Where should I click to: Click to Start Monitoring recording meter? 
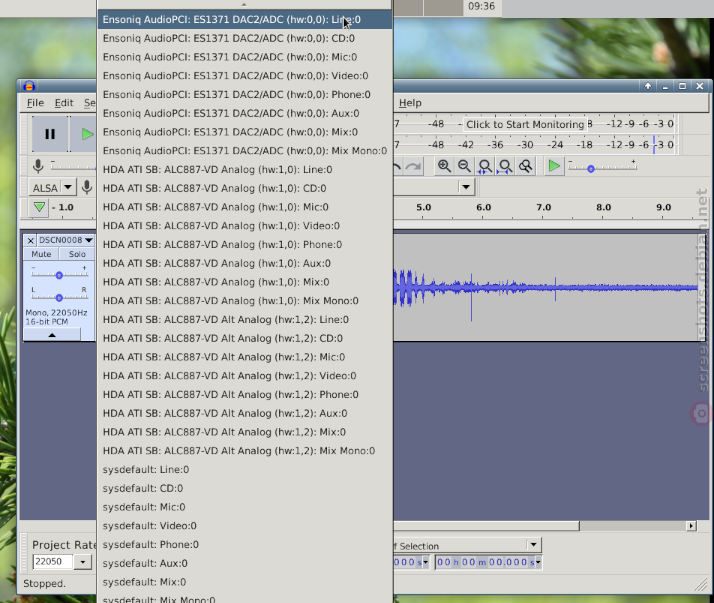525,124
